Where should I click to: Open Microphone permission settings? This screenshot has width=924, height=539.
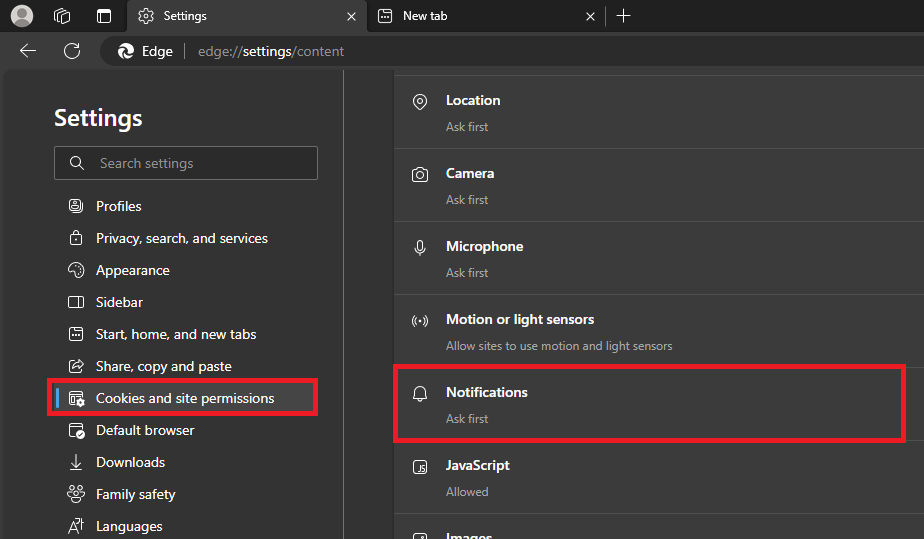659,258
